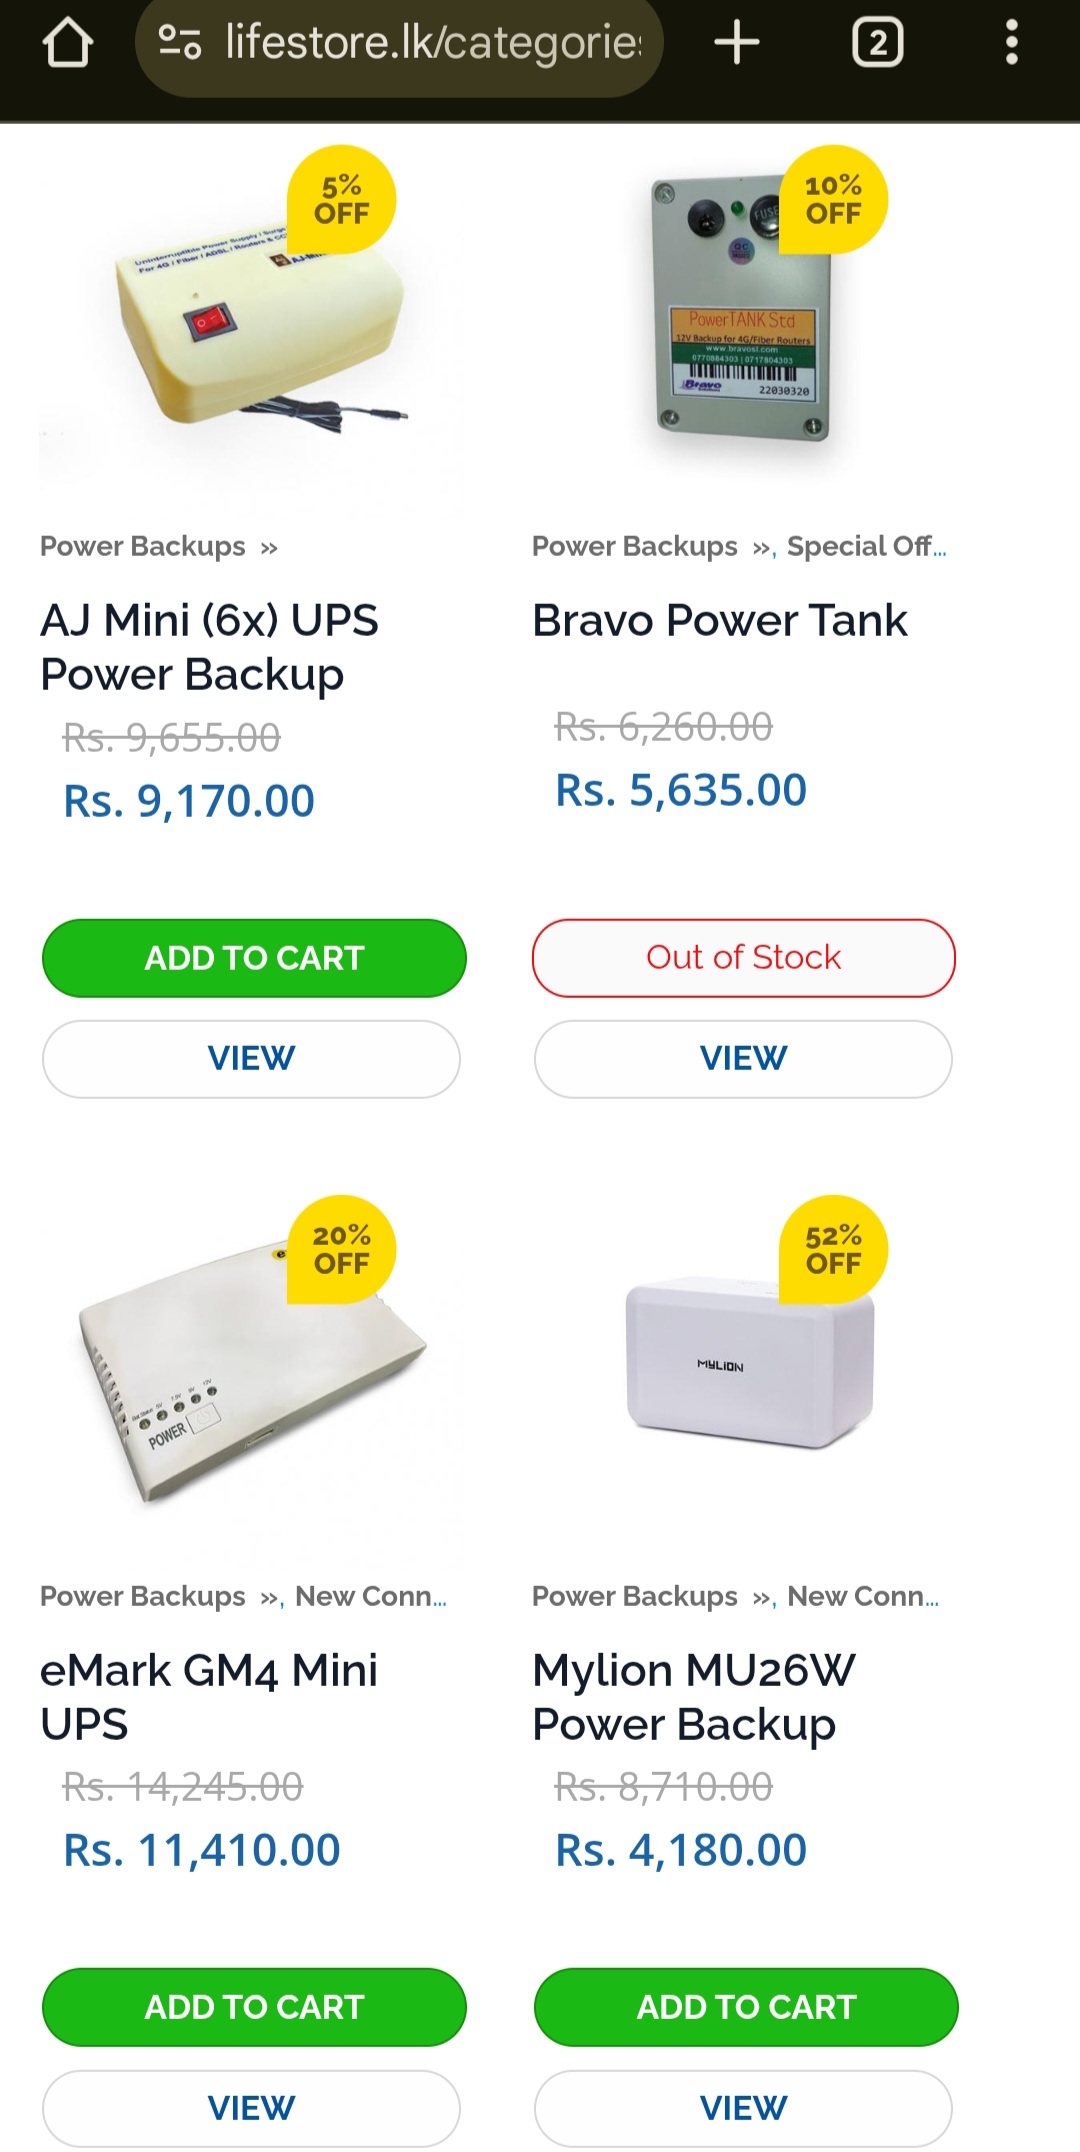Open browser three-dot overflow menu
The image size is (1080, 2152).
pos(1012,43)
